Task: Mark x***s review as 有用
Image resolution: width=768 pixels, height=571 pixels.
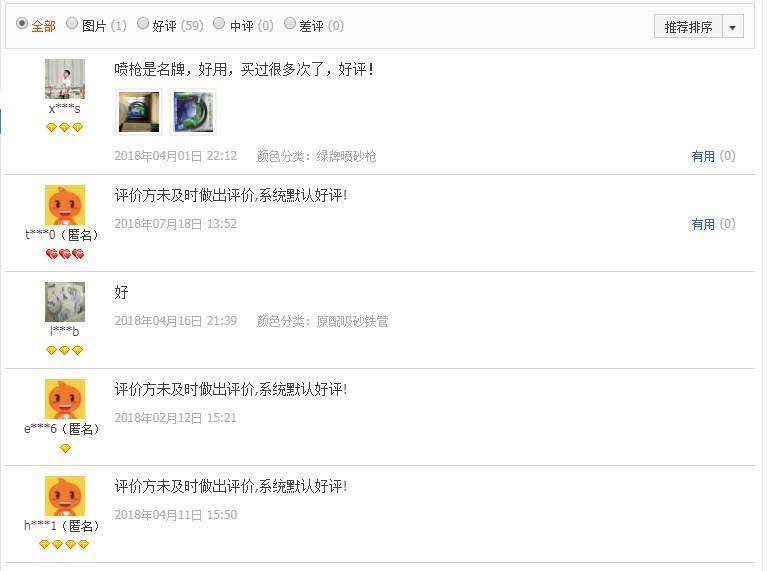Action: [x=703, y=156]
